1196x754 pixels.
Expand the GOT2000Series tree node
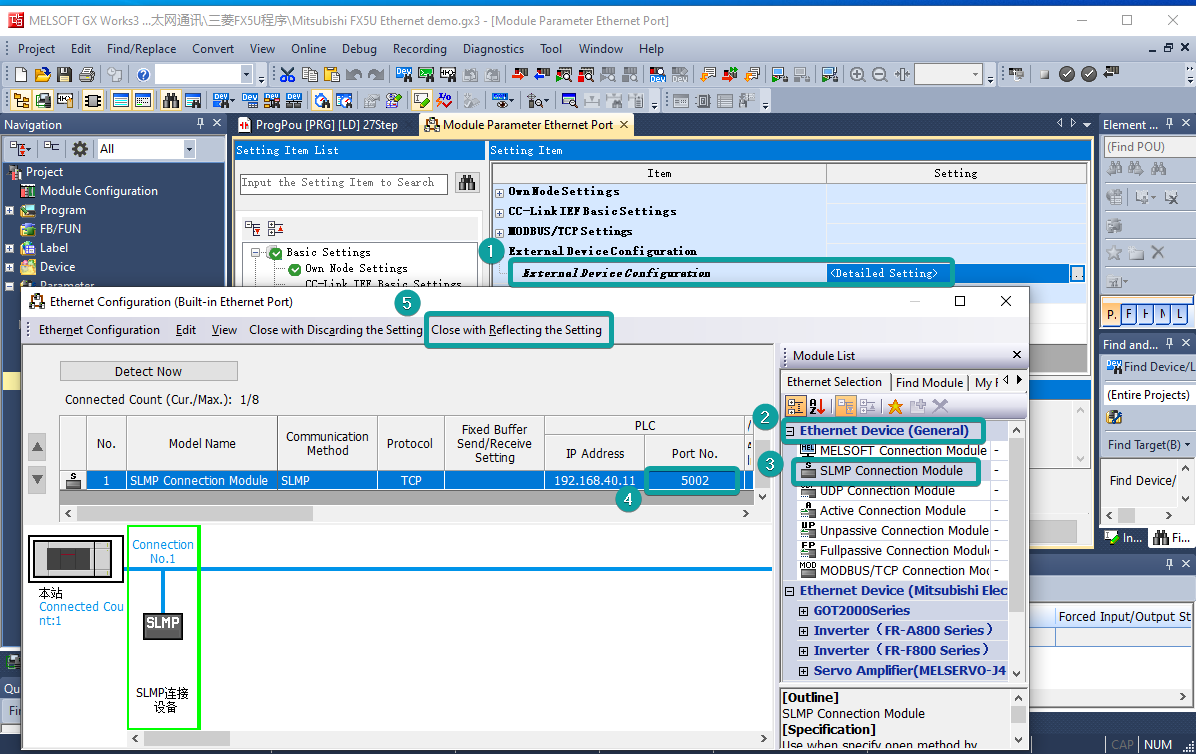804,611
